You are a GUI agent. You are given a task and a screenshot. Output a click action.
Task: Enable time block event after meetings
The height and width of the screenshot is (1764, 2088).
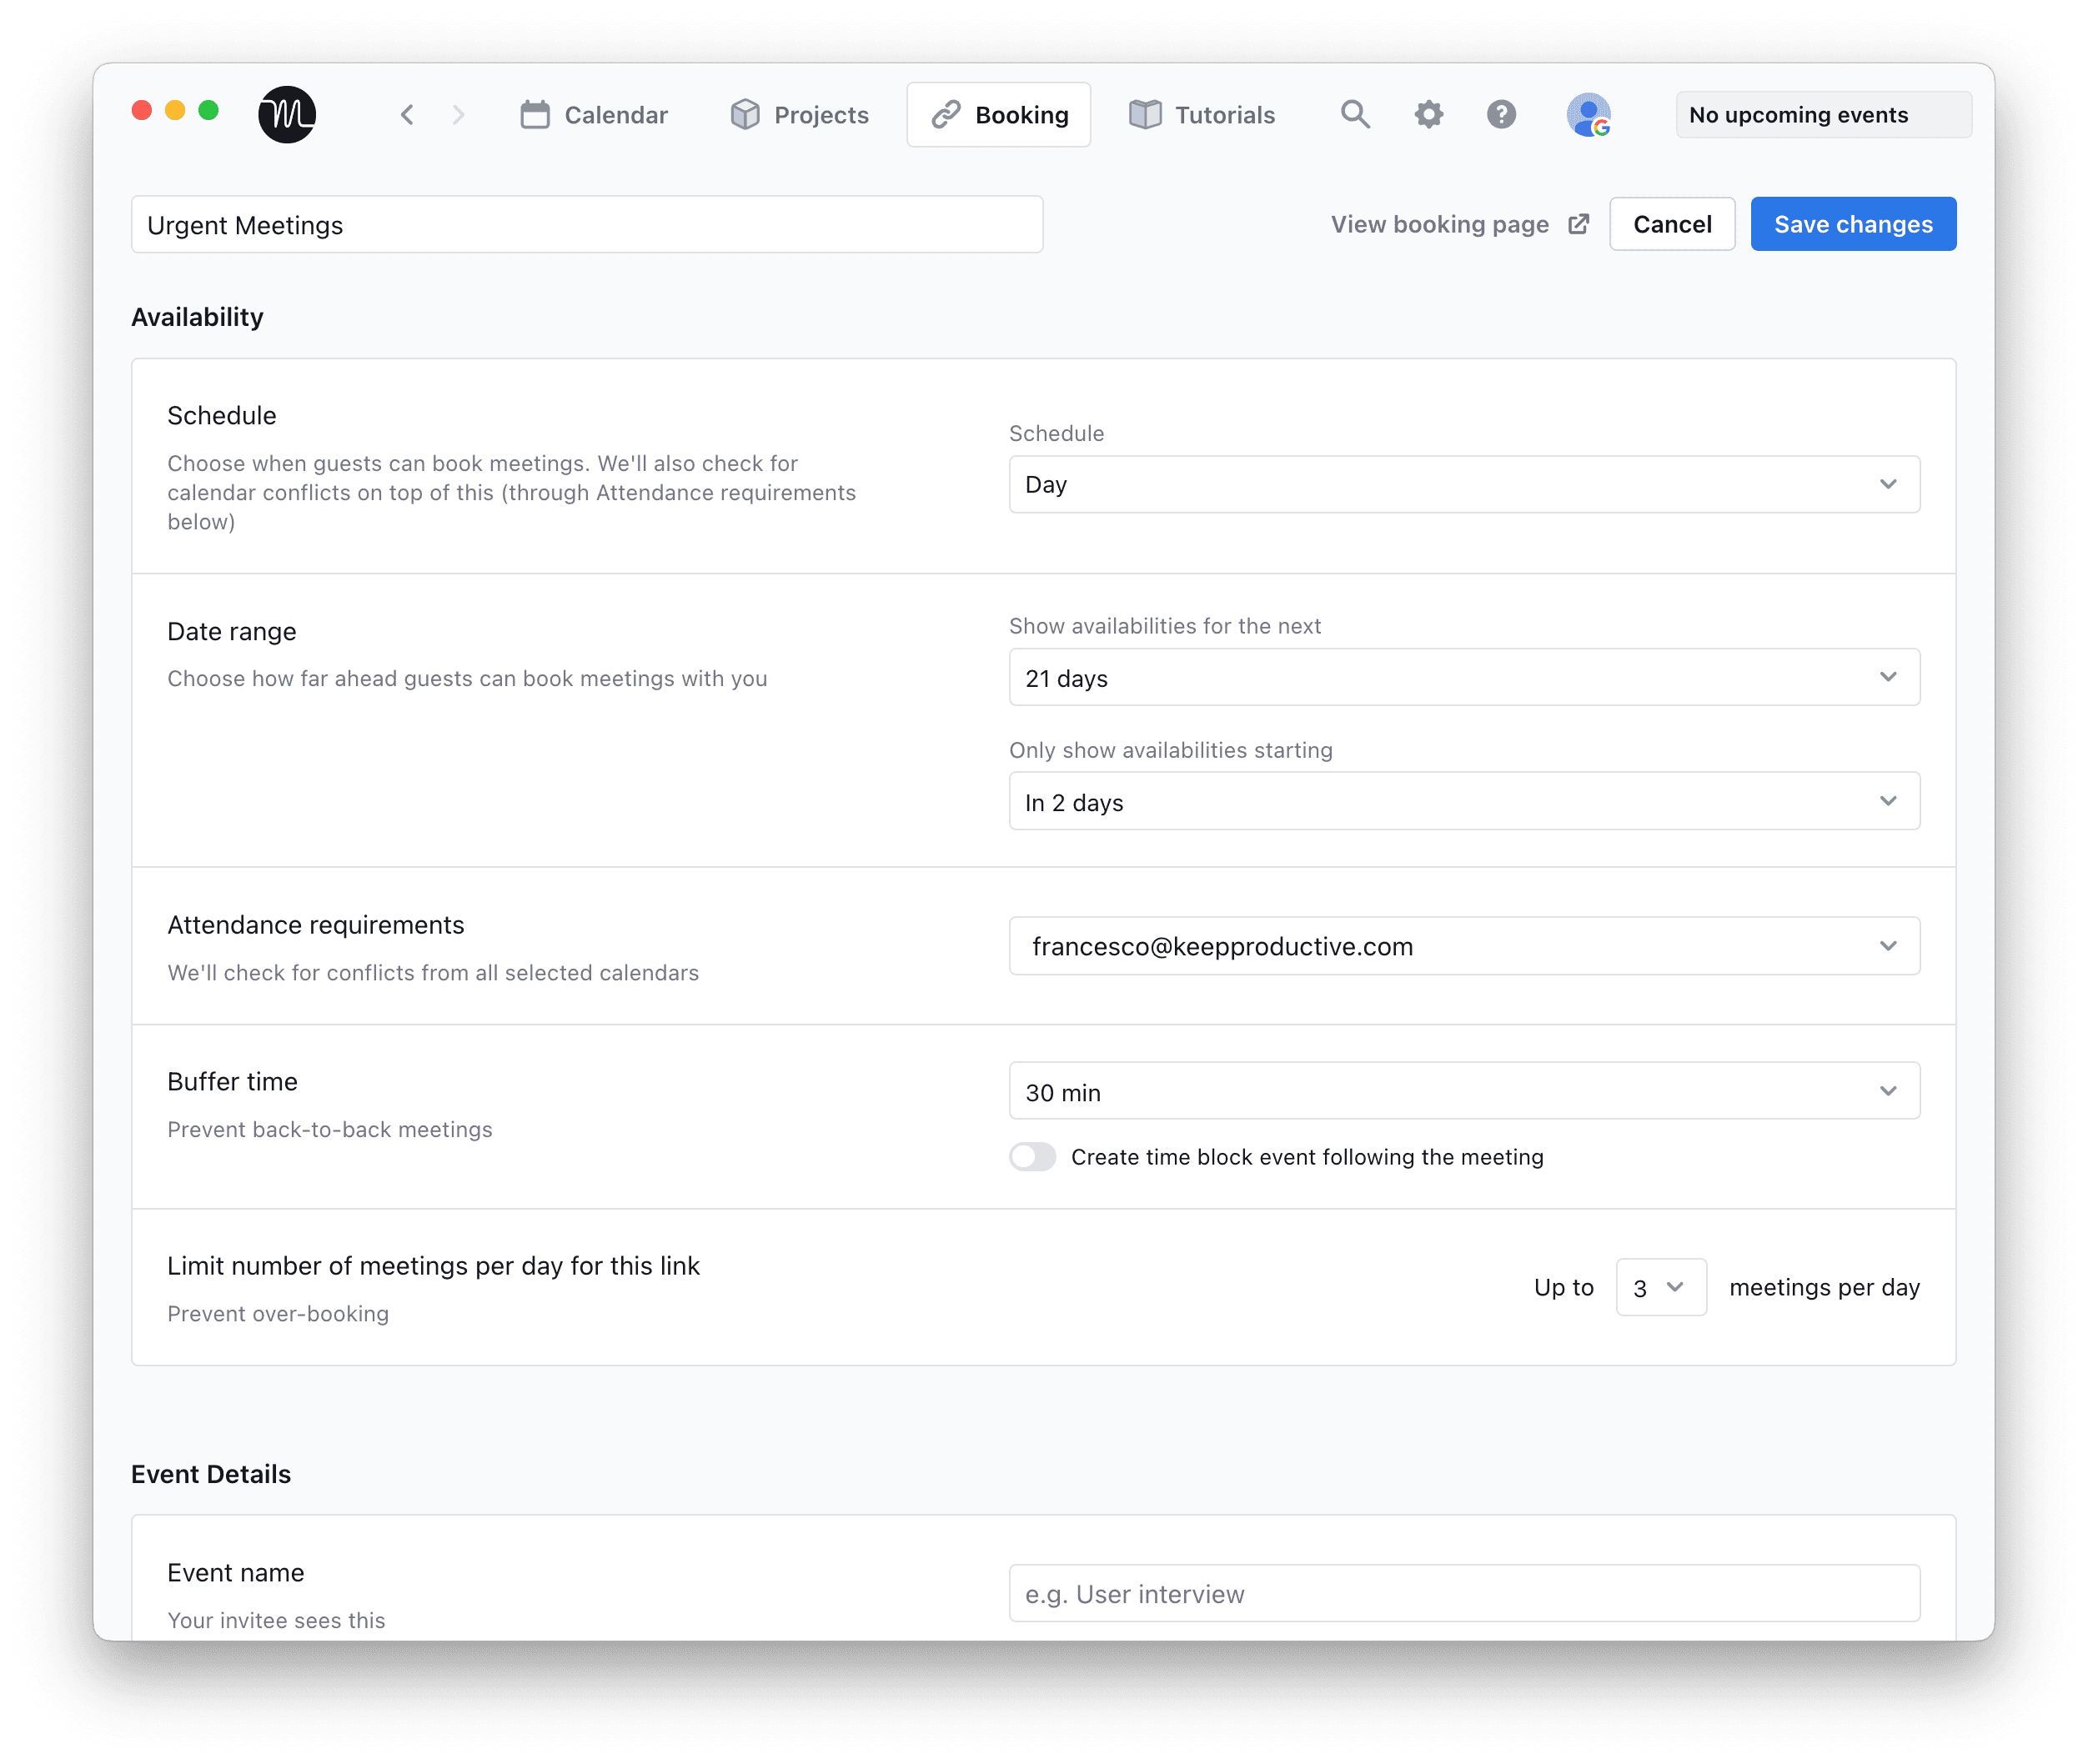coord(1032,1157)
